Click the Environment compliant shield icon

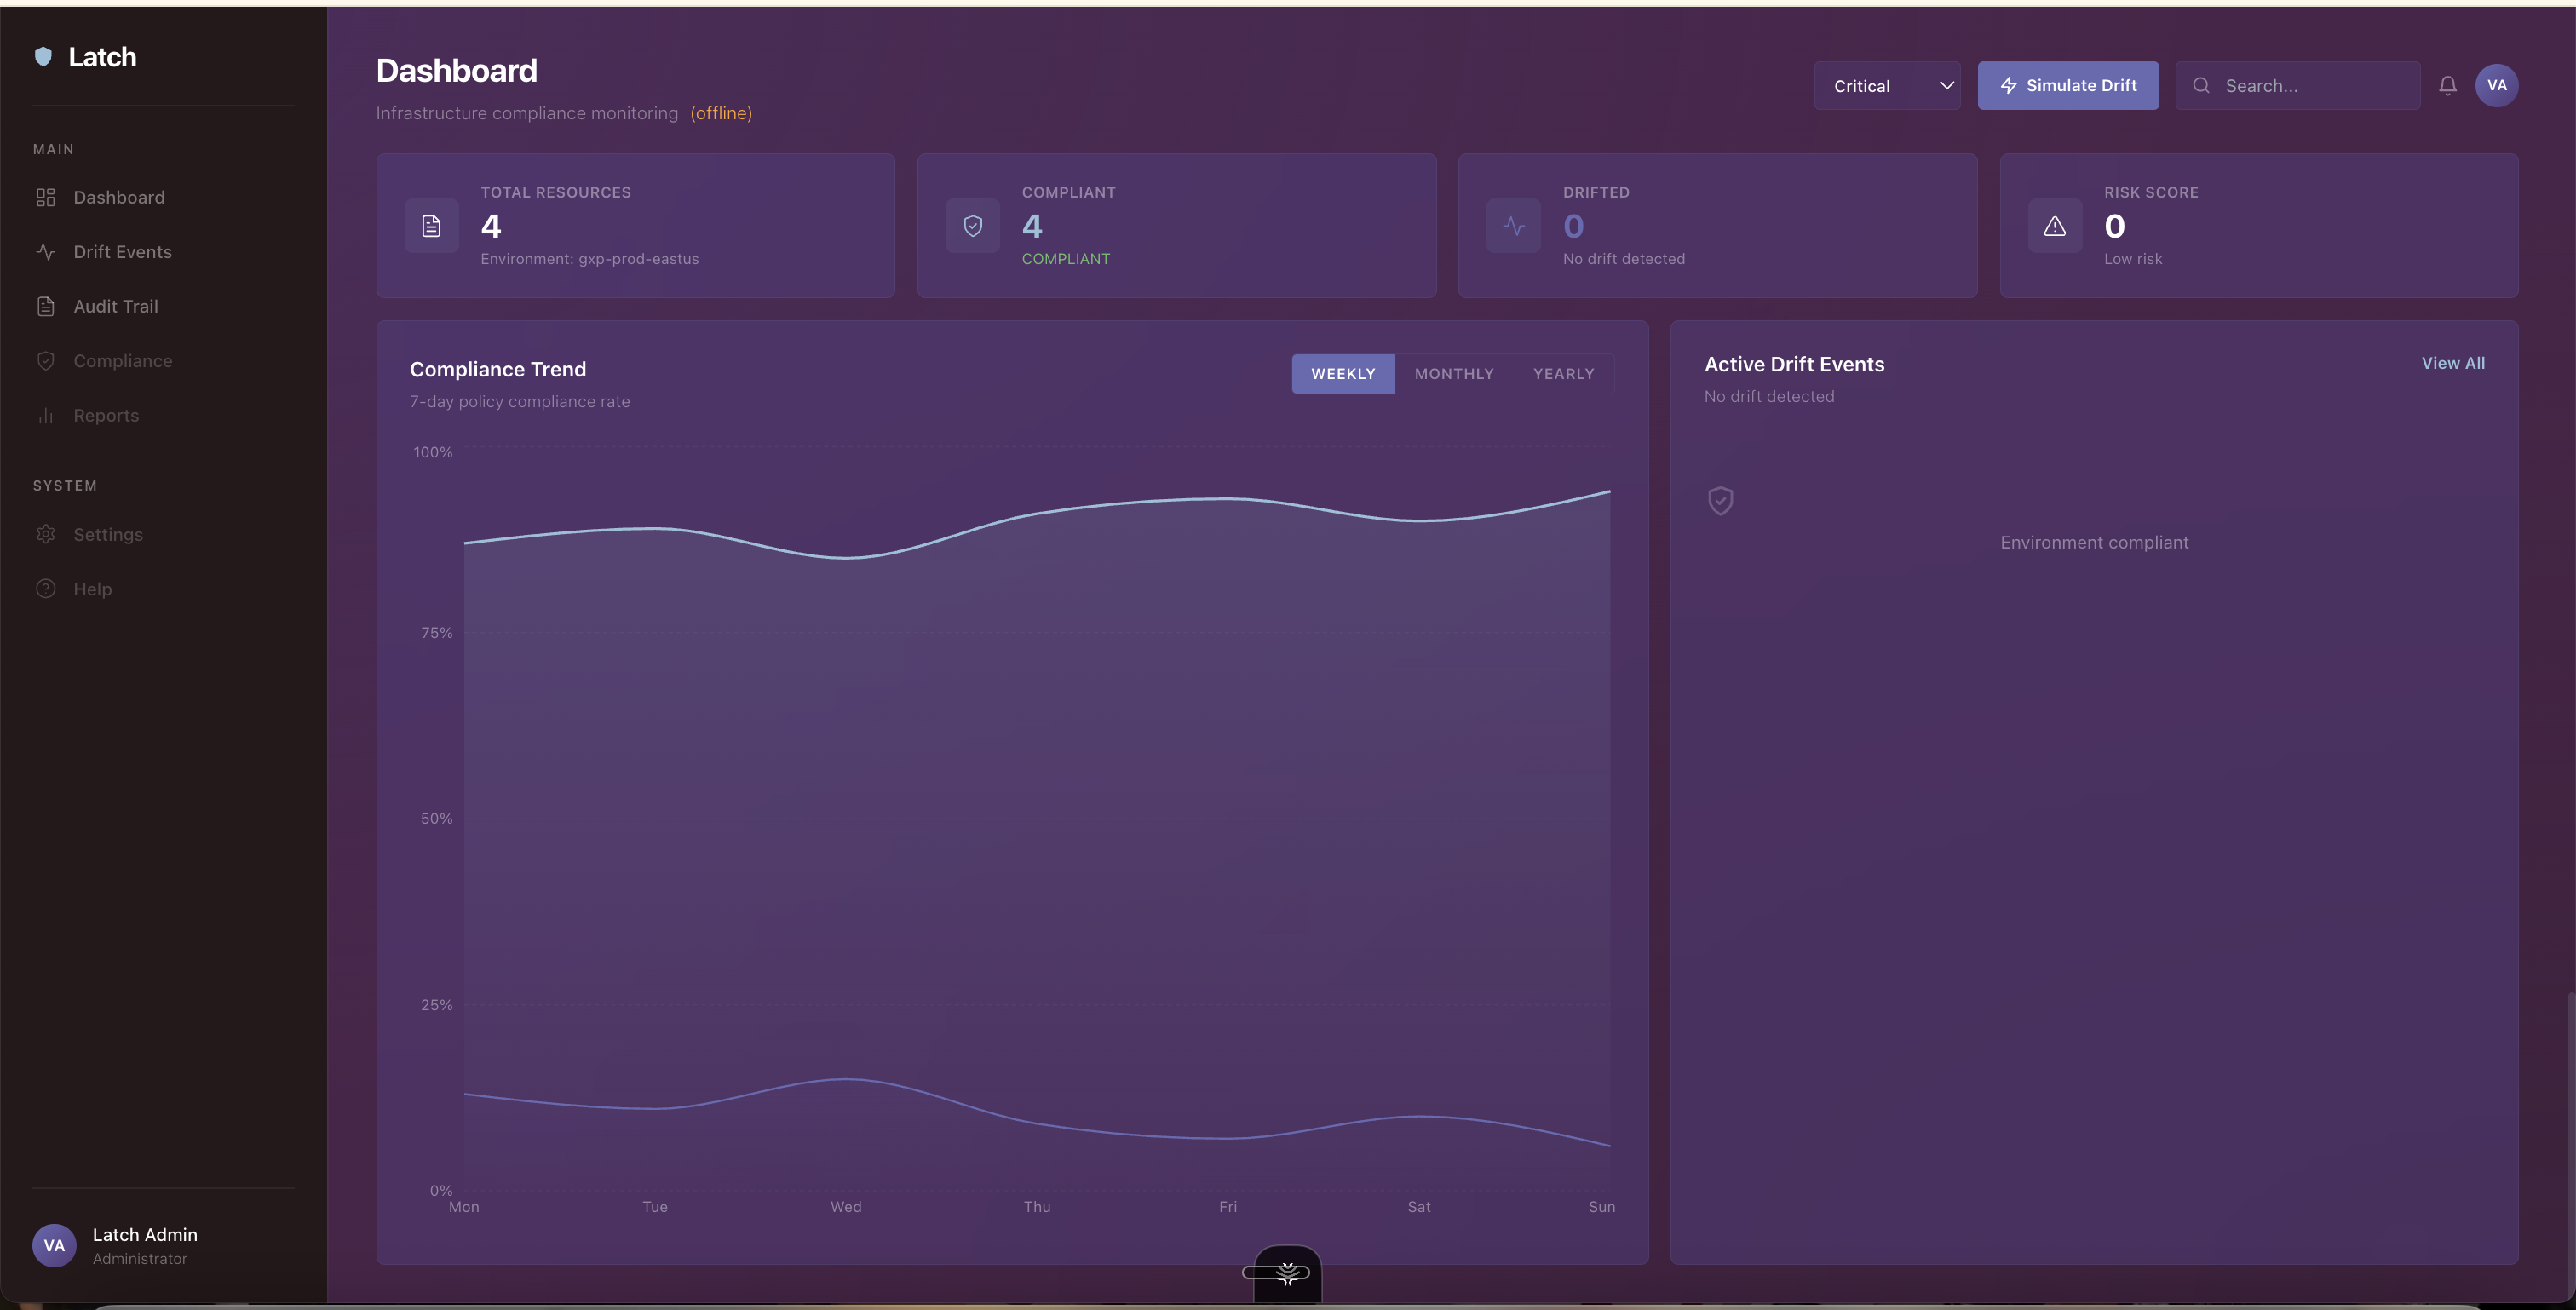[x=1720, y=500]
